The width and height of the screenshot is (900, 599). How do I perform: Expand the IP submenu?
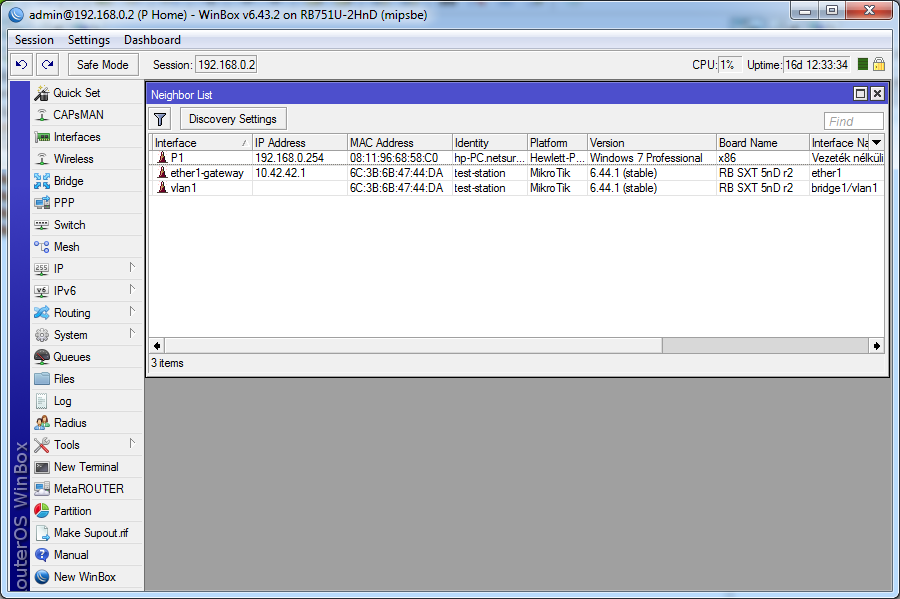point(132,267)
